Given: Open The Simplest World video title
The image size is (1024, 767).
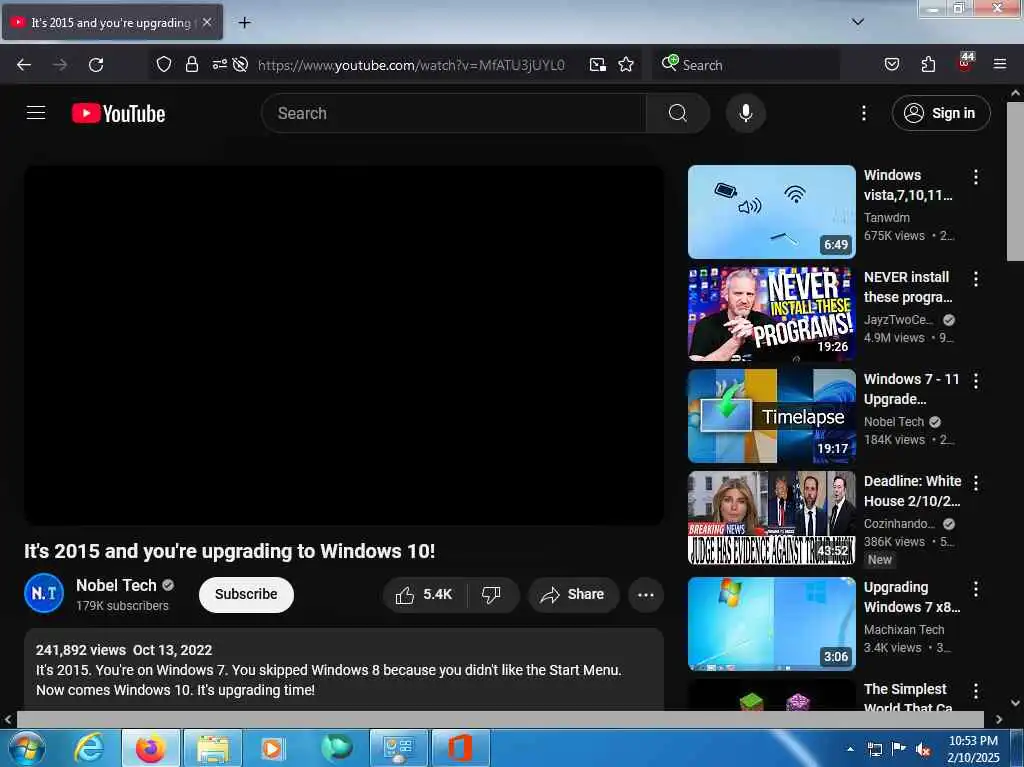Looking at the screenshot, I should click(x=908, y=698).
